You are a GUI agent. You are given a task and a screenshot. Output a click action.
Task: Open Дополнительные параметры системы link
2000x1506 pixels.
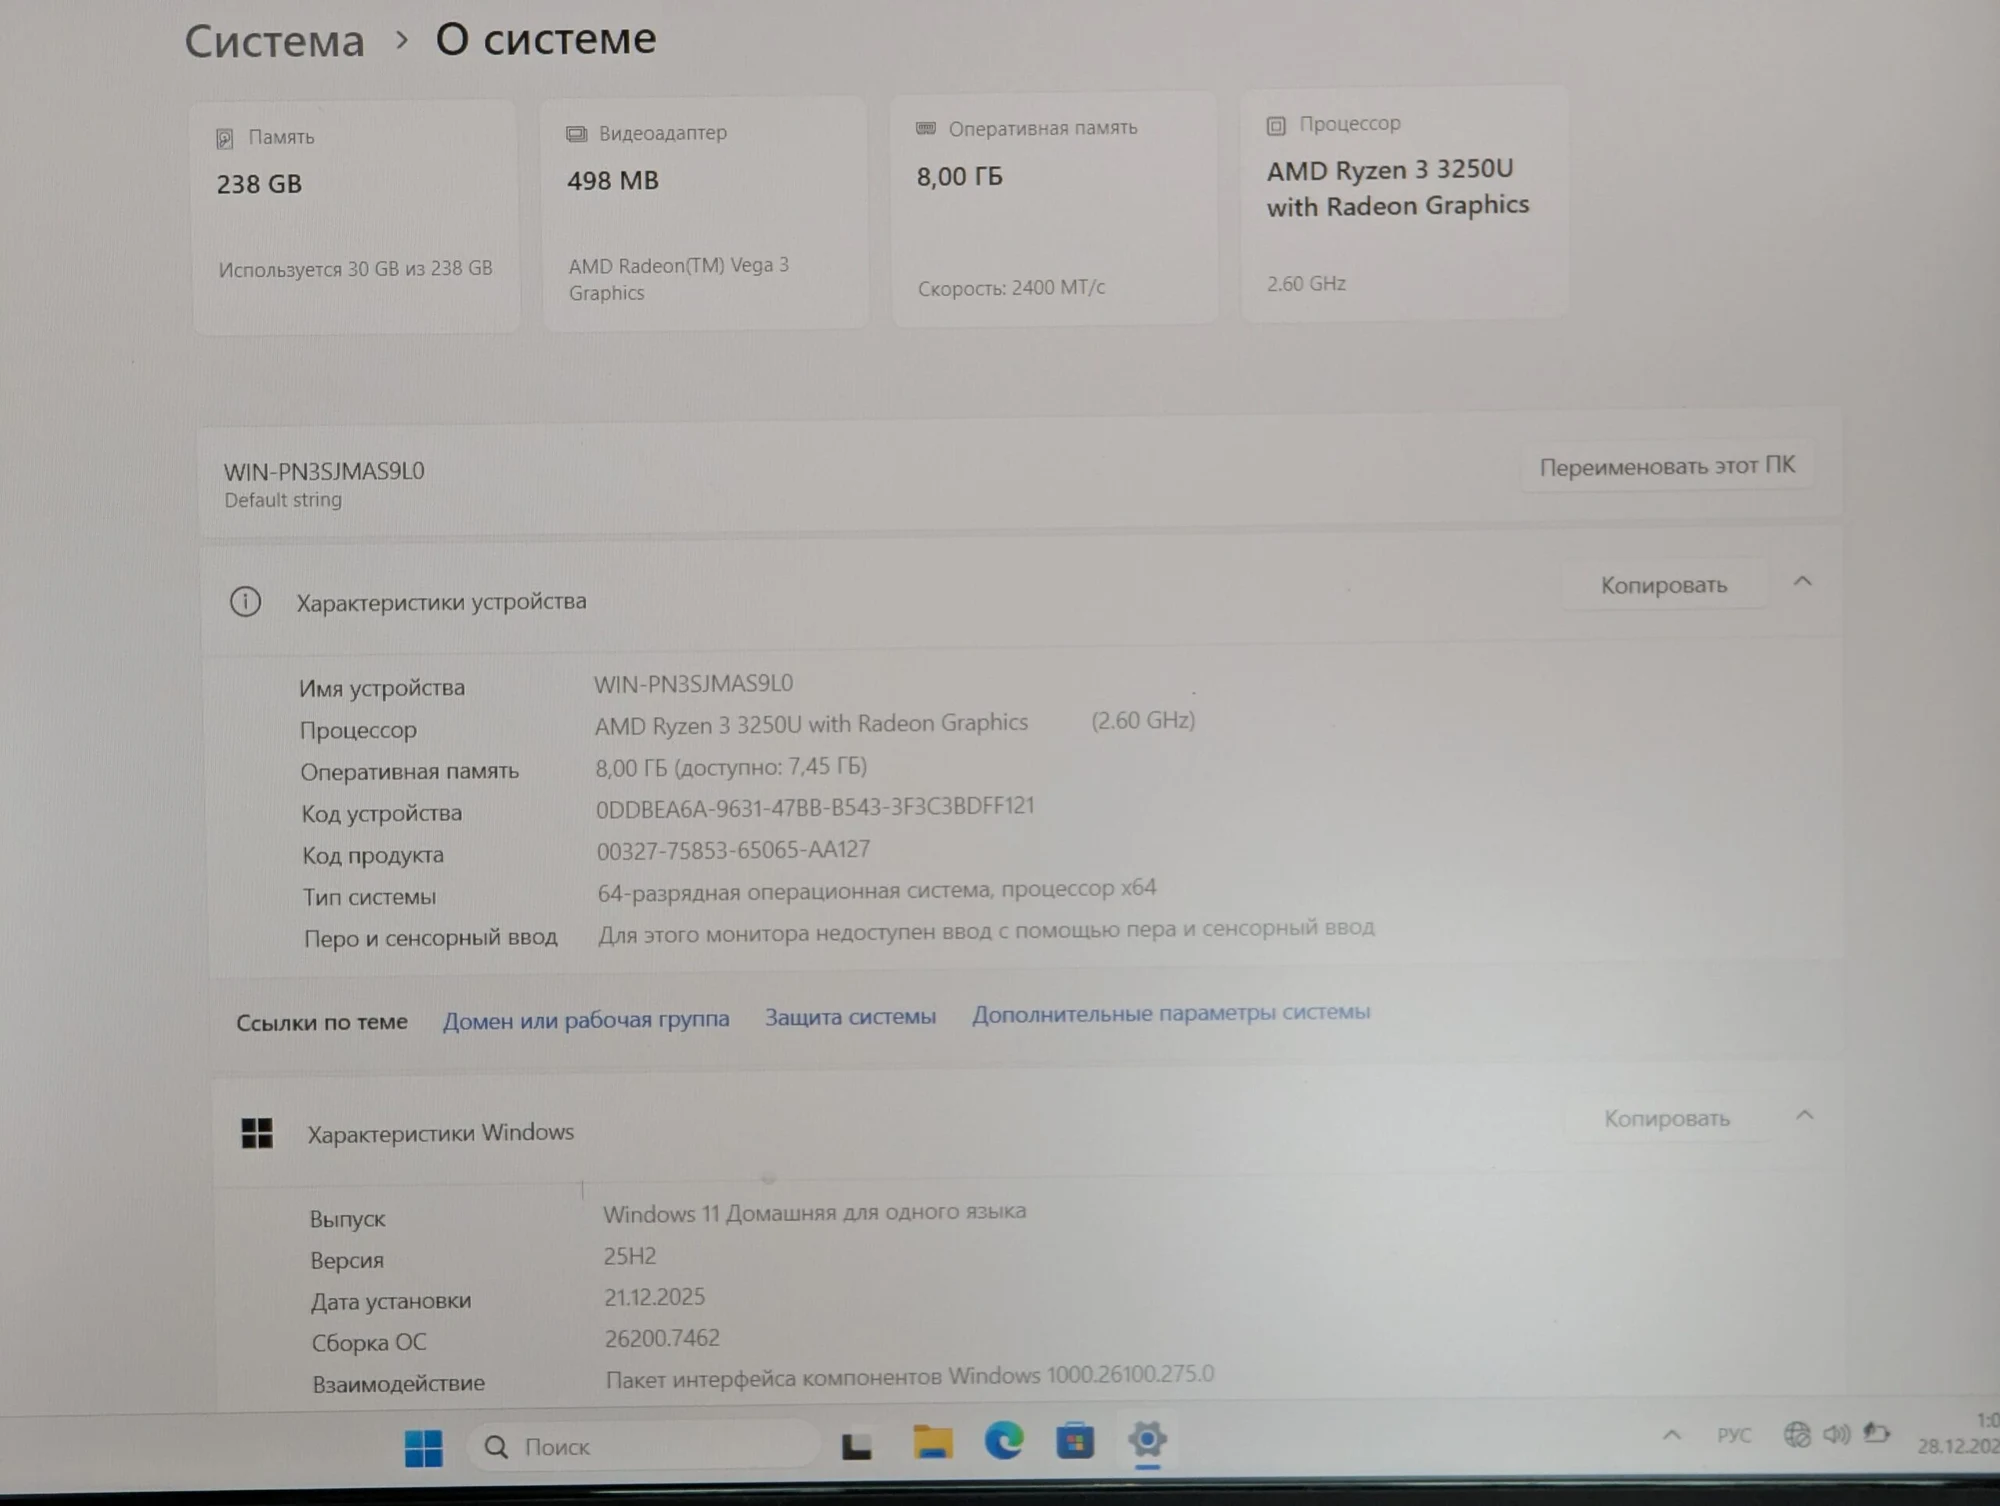click(x=1171, y=1013)
